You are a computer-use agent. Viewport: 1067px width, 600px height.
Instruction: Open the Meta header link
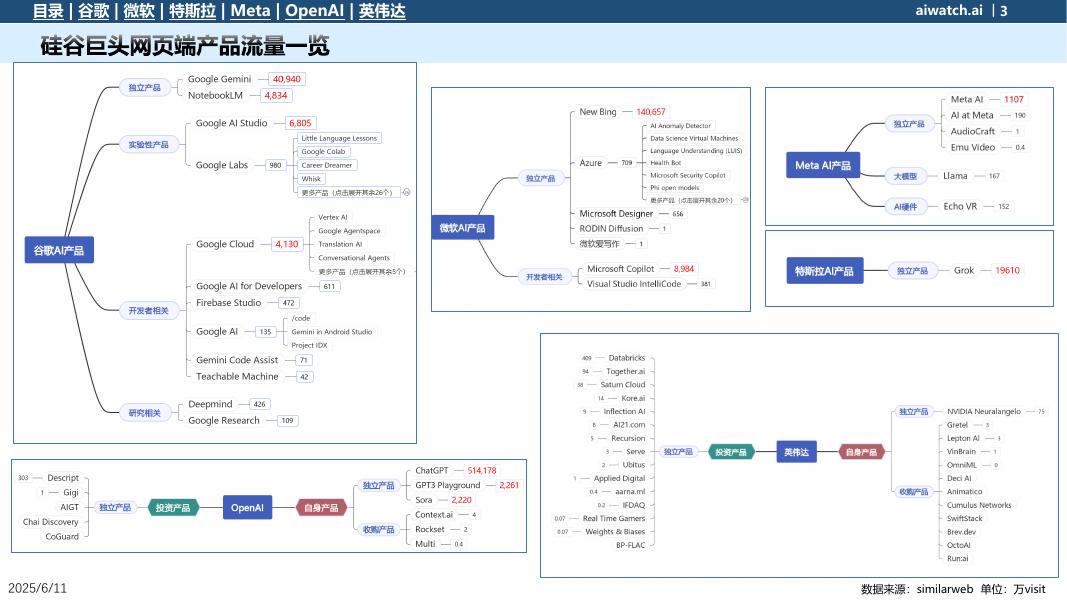(x=250, y=11)
